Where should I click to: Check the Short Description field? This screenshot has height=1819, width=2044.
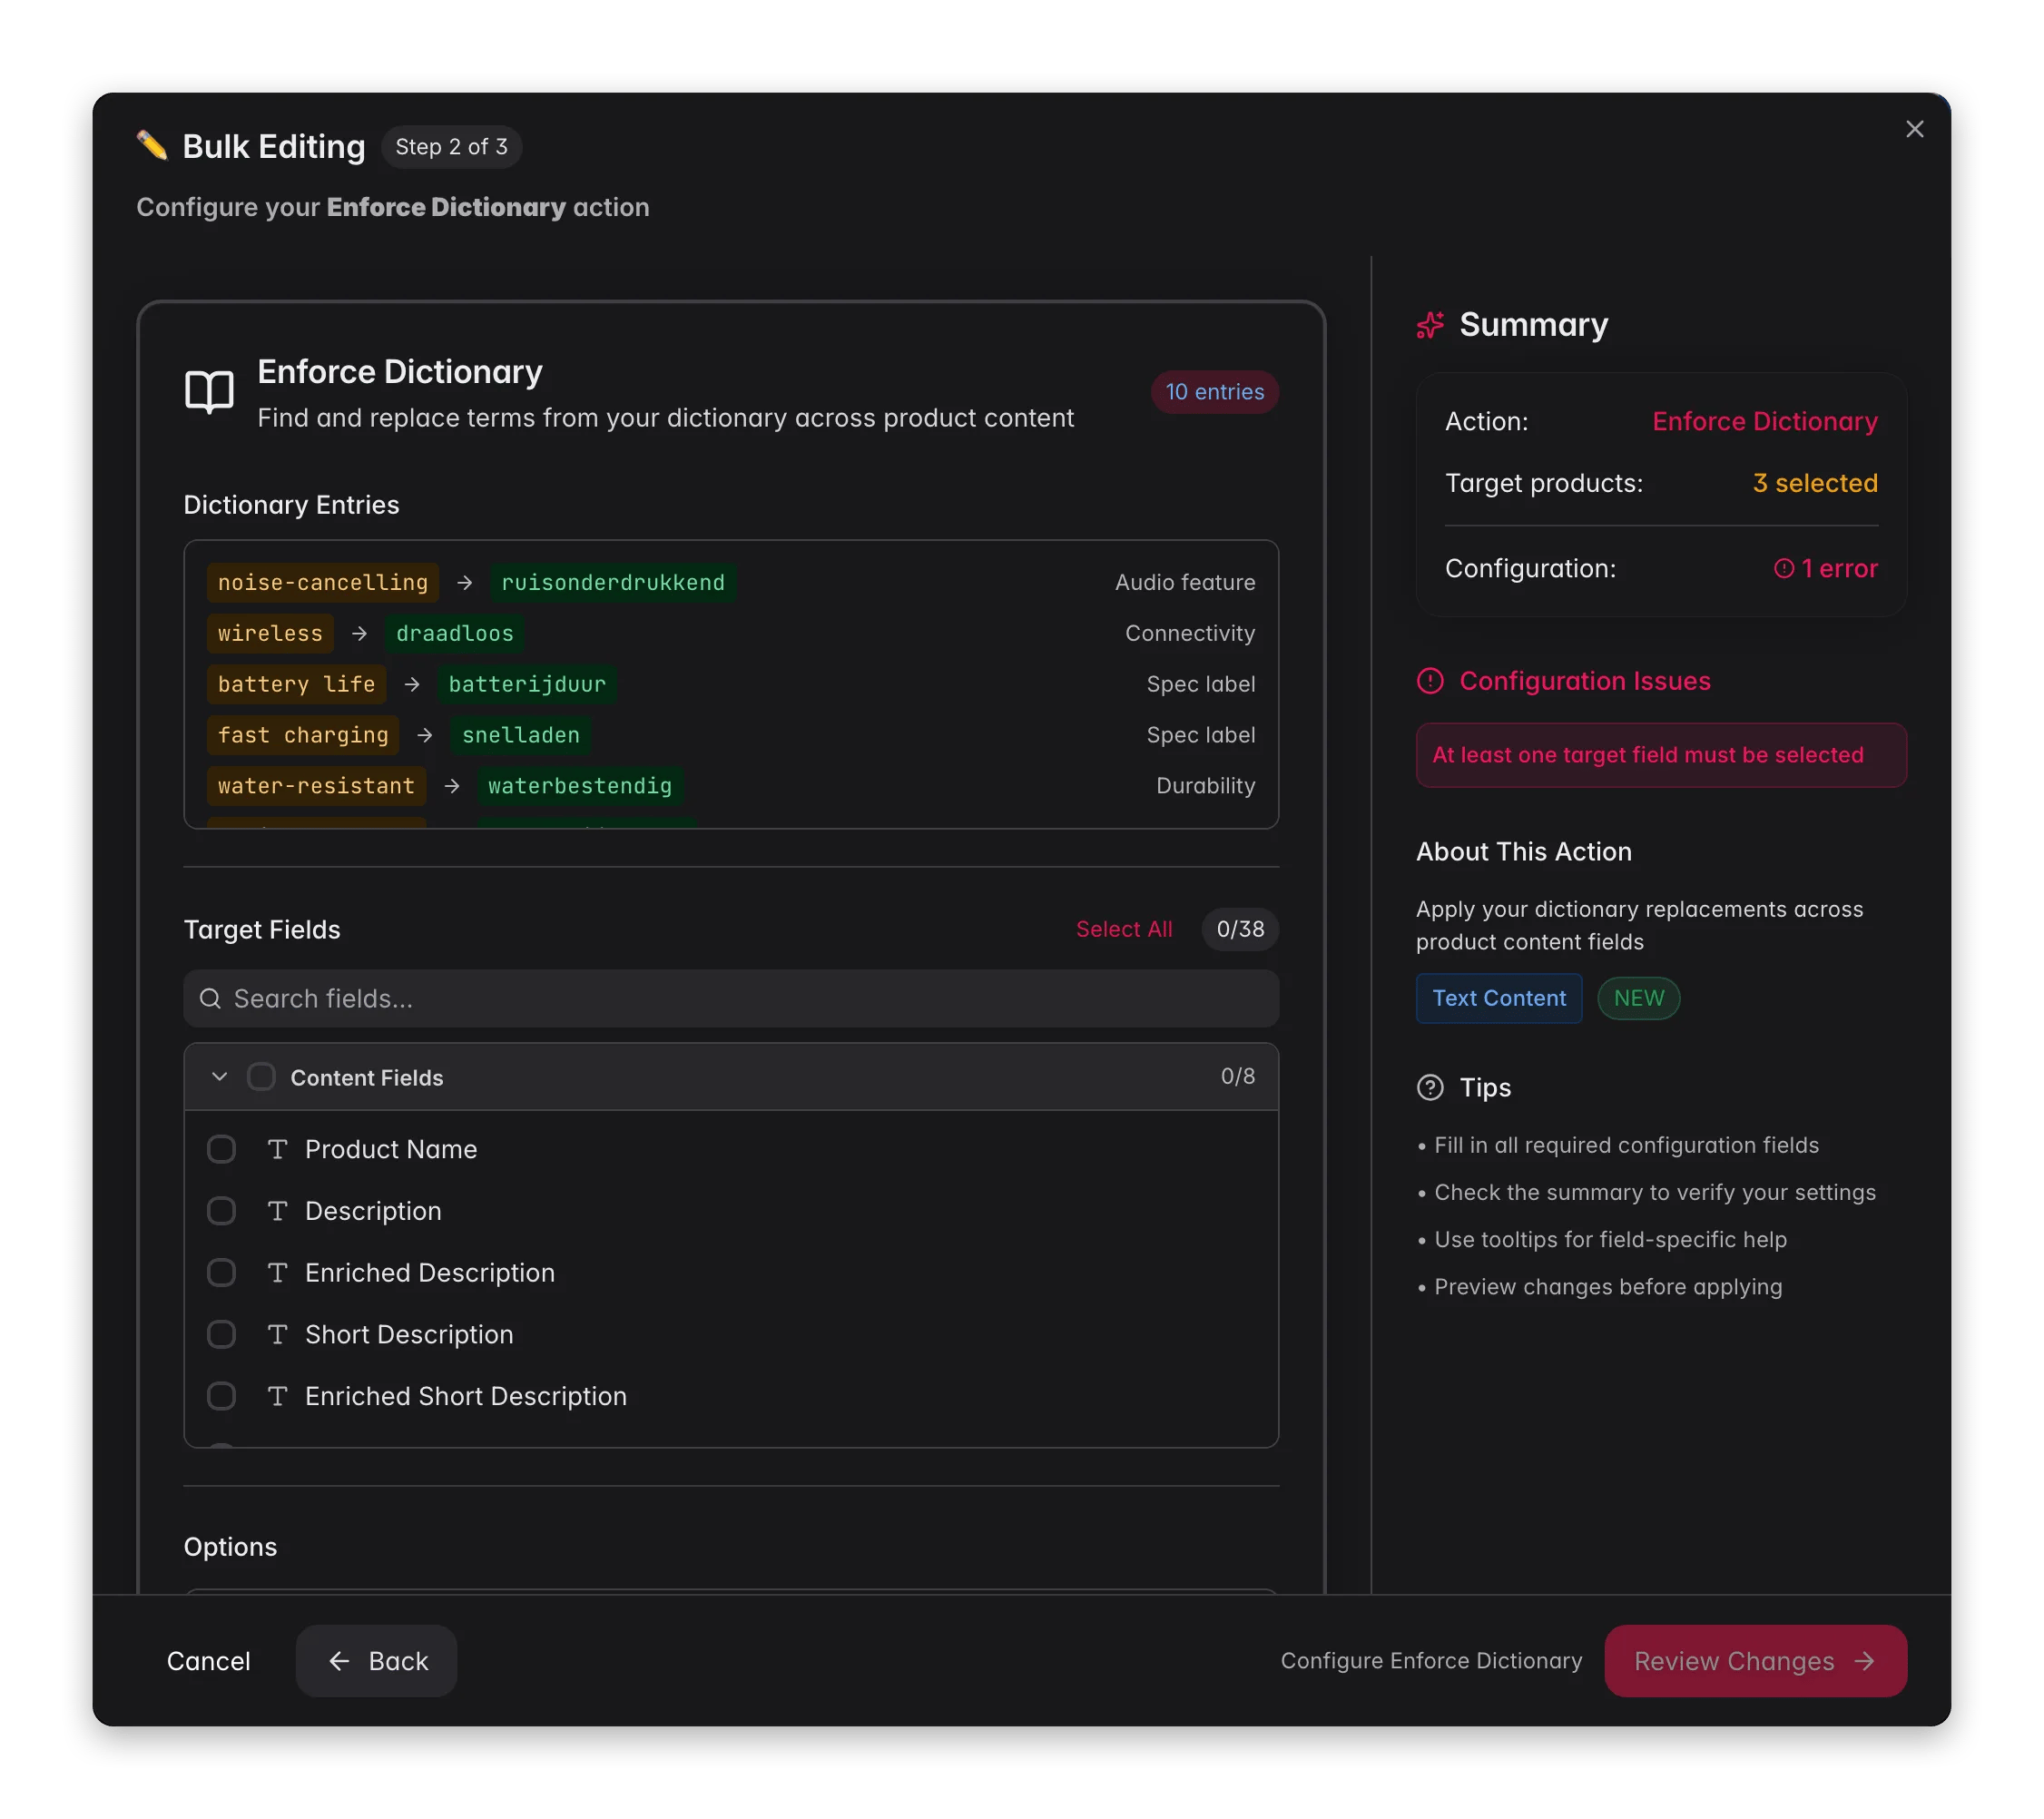tap(221, 1334)
